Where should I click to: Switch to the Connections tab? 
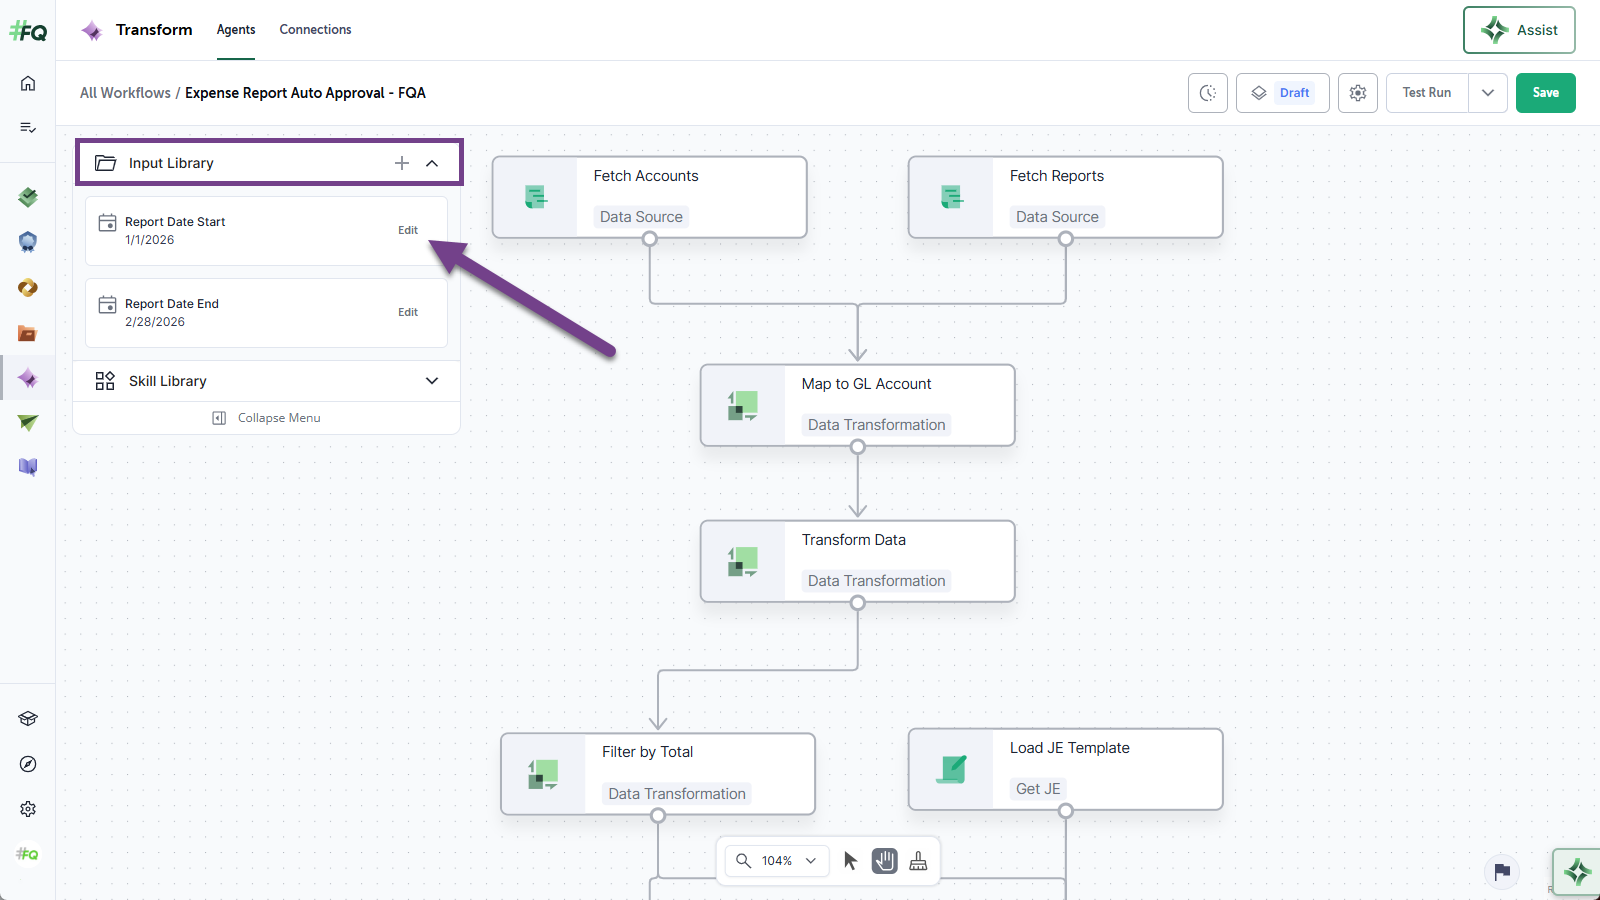pyautogui.click(x=315, y=30)
